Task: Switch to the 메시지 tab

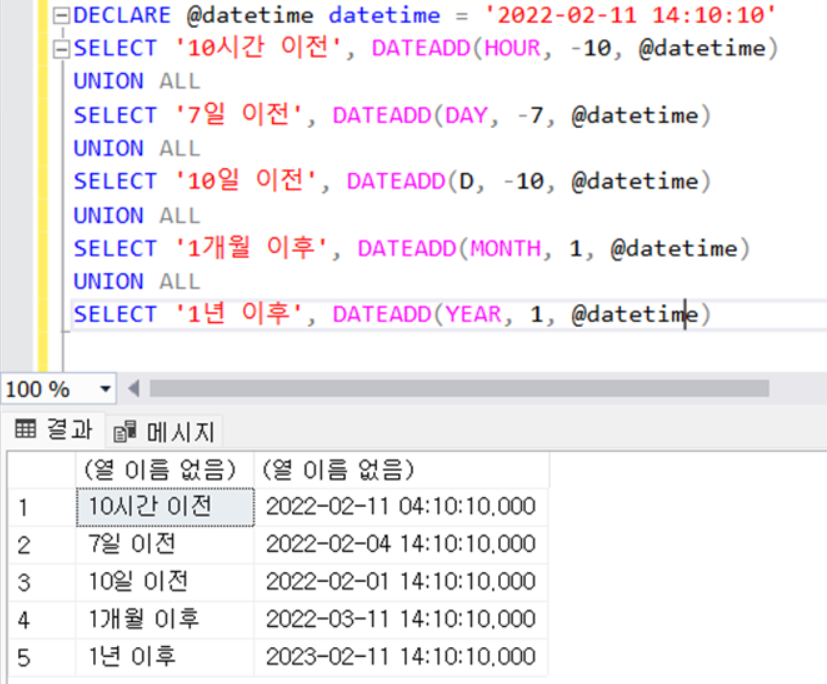Action: [165, 432]
